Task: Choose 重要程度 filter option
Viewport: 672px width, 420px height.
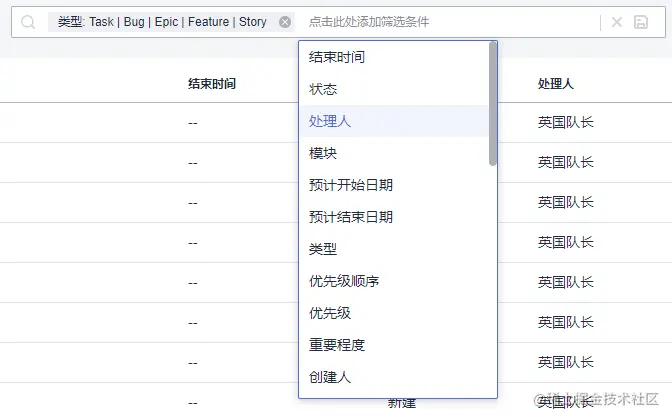Action: click(394, 345)
